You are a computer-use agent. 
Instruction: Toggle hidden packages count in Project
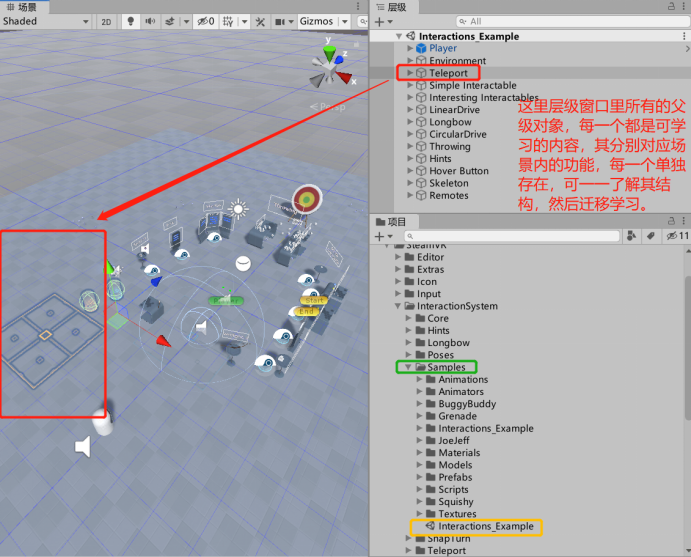point(677,236)
